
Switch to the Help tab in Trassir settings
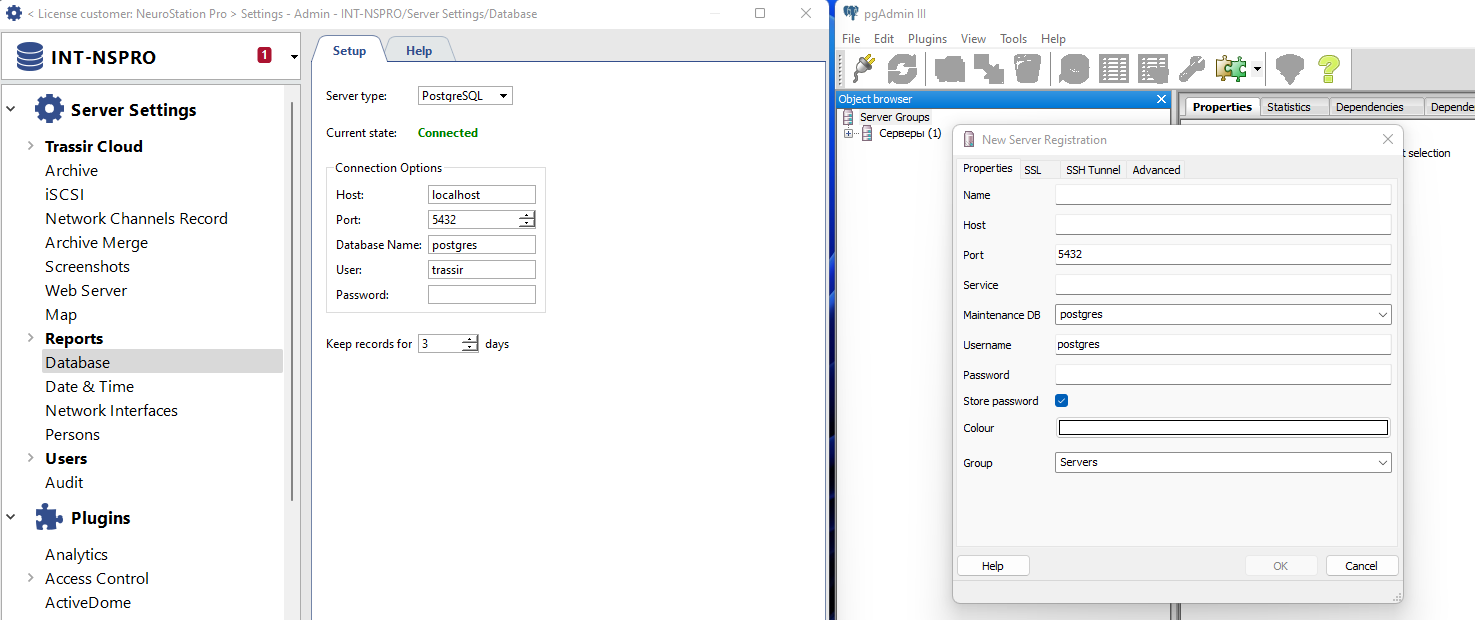(419, 51)
